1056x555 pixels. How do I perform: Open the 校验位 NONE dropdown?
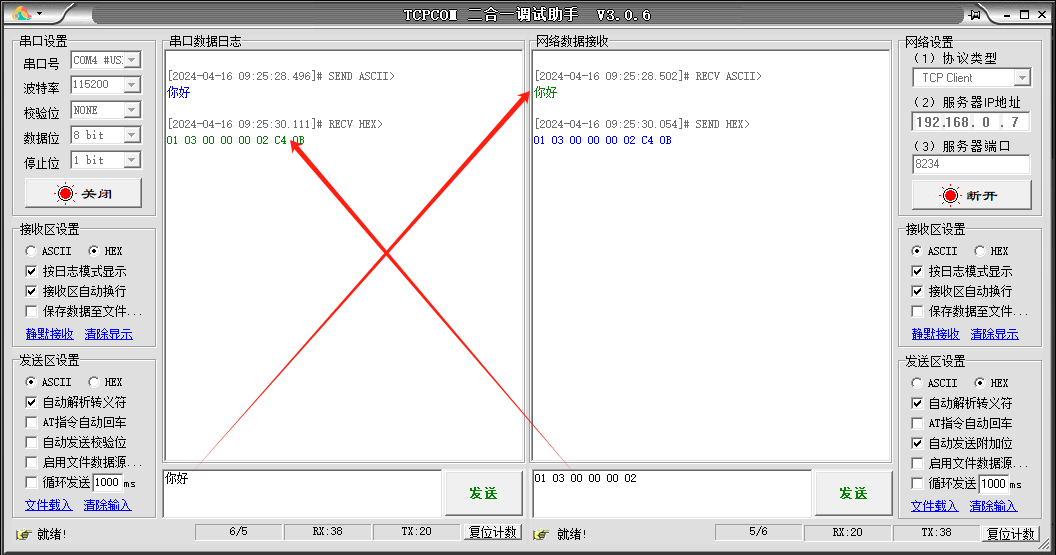click(x=132, y=110)
